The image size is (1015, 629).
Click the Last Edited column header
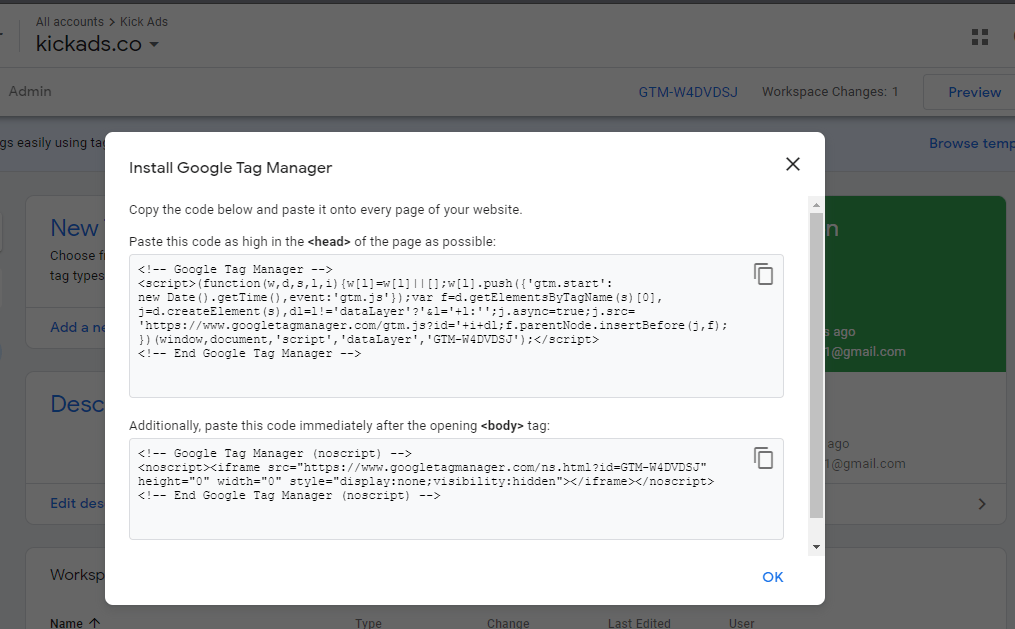(639, 623)
